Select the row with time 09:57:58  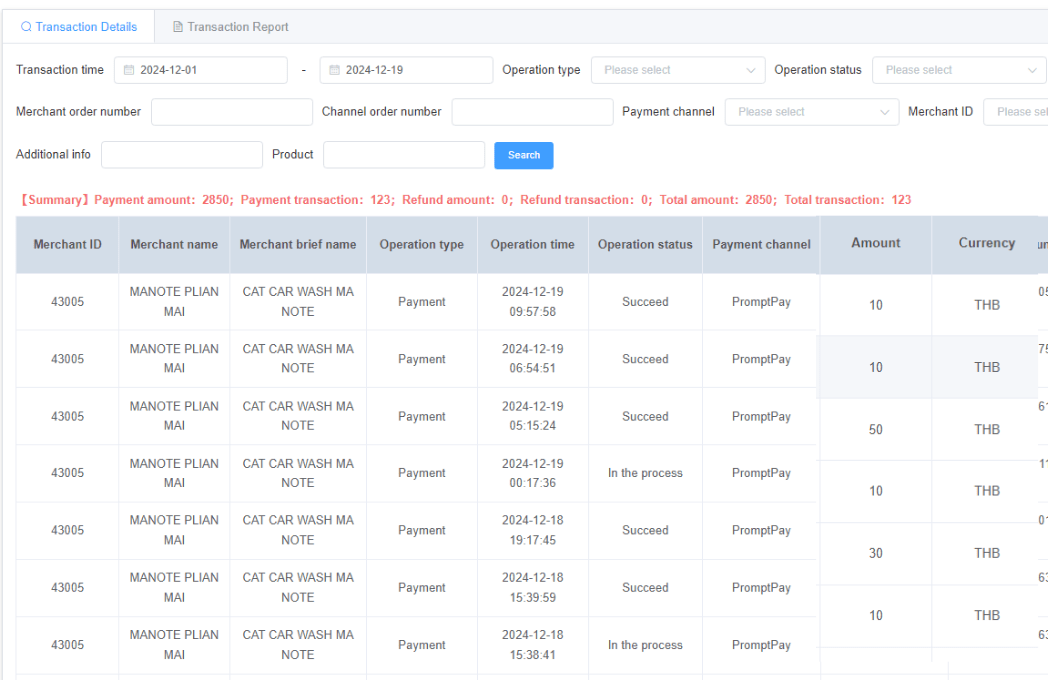[532, 302]
